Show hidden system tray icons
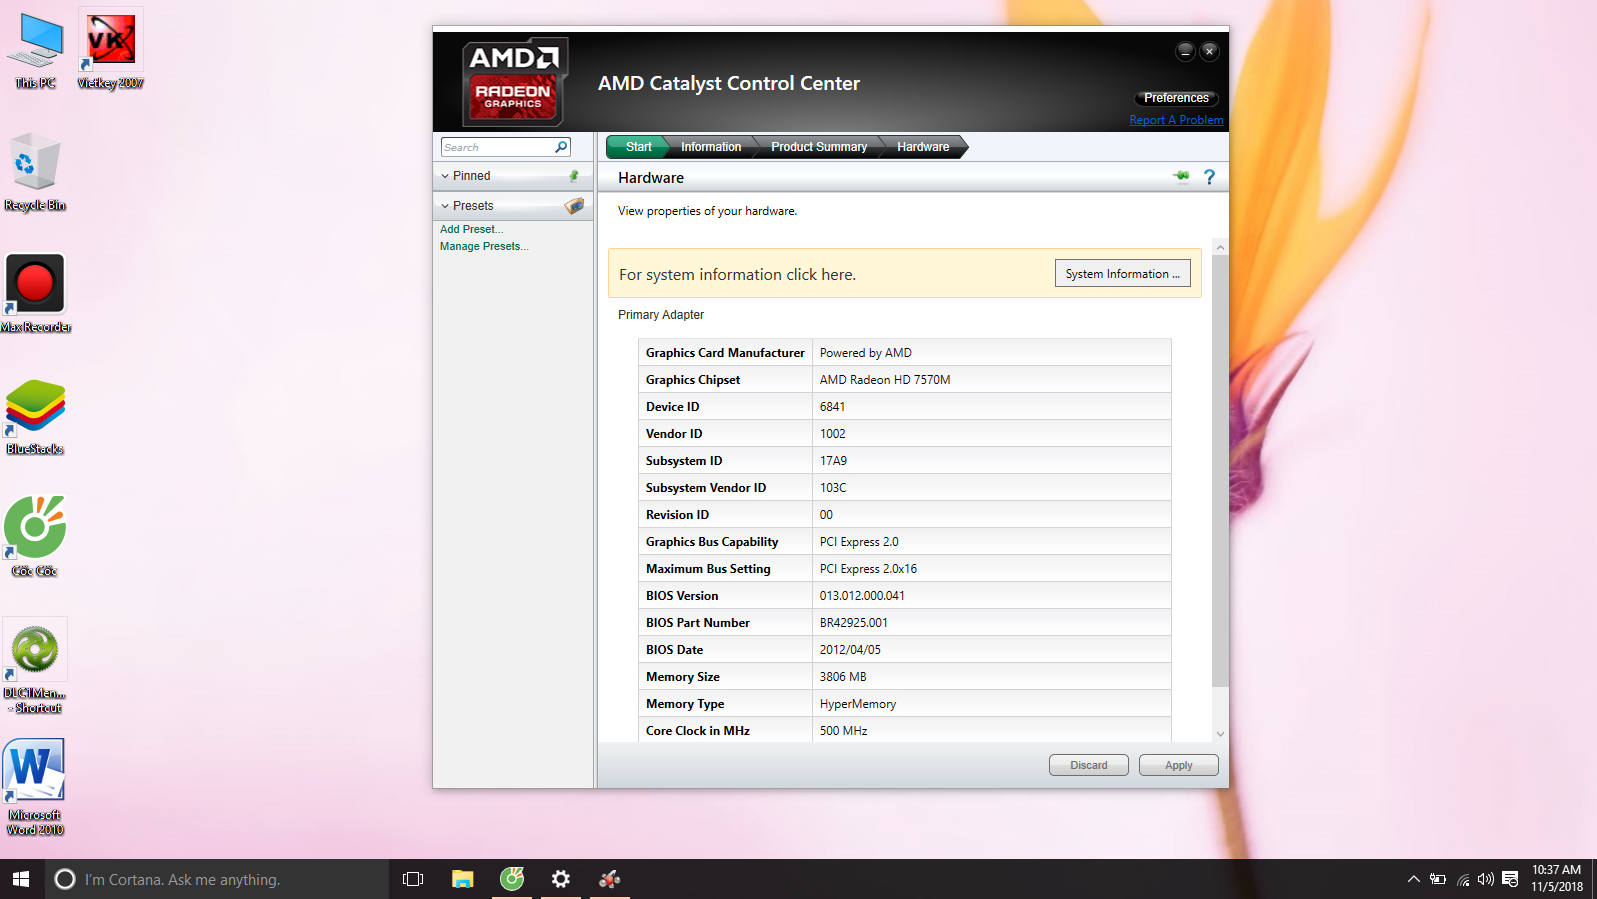Image resolution: width=1597 pixels, height=899 pixels. [x=1413, y=879]
